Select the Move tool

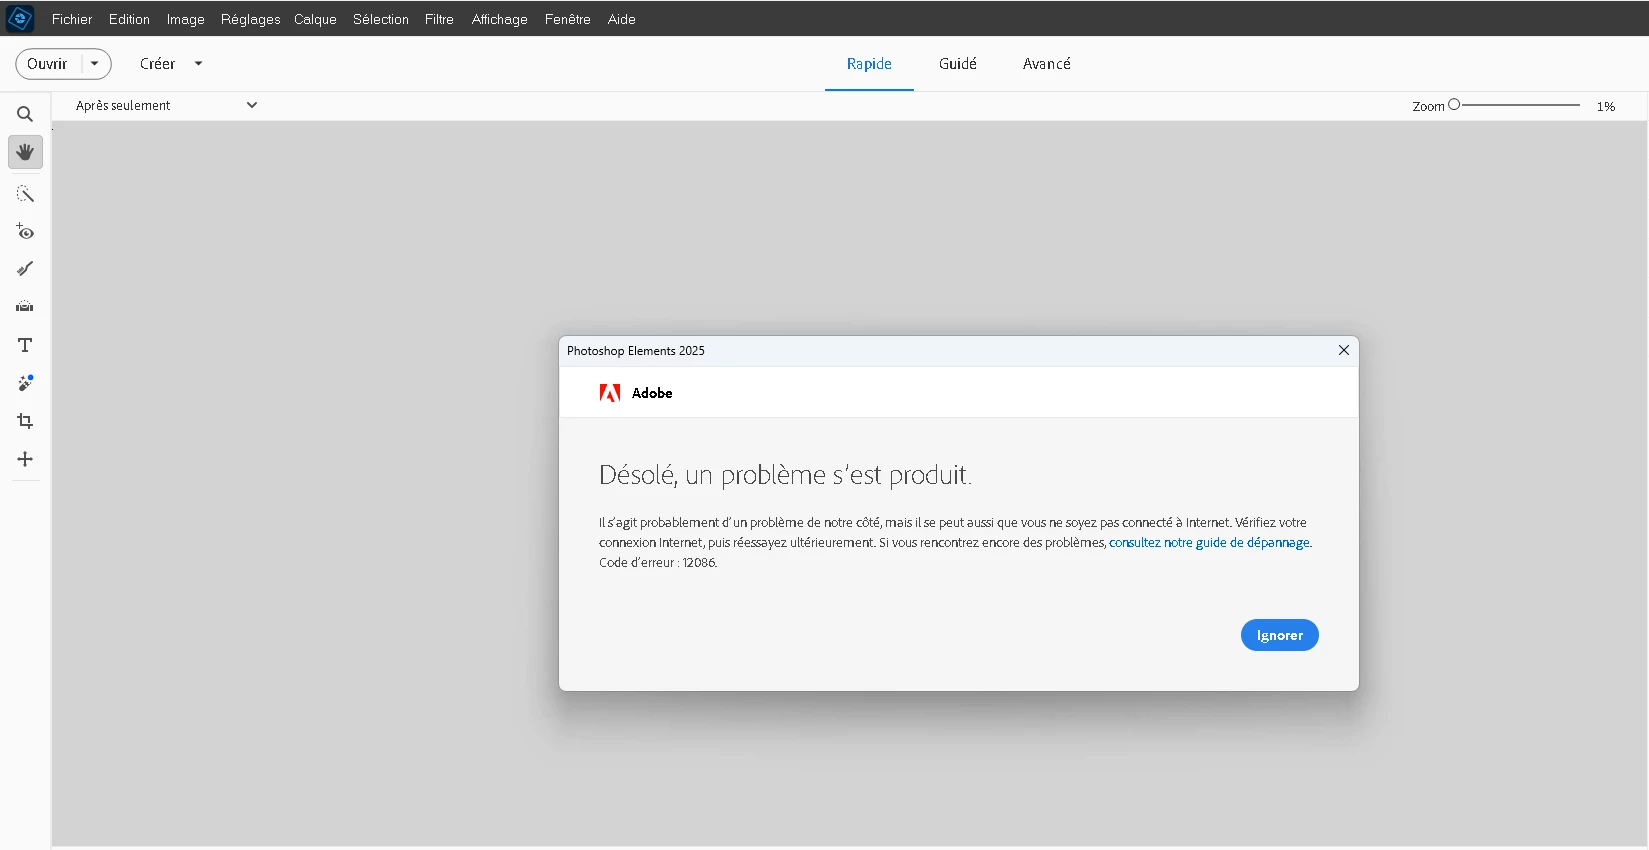pyautogui.click(x=25, y=459)
